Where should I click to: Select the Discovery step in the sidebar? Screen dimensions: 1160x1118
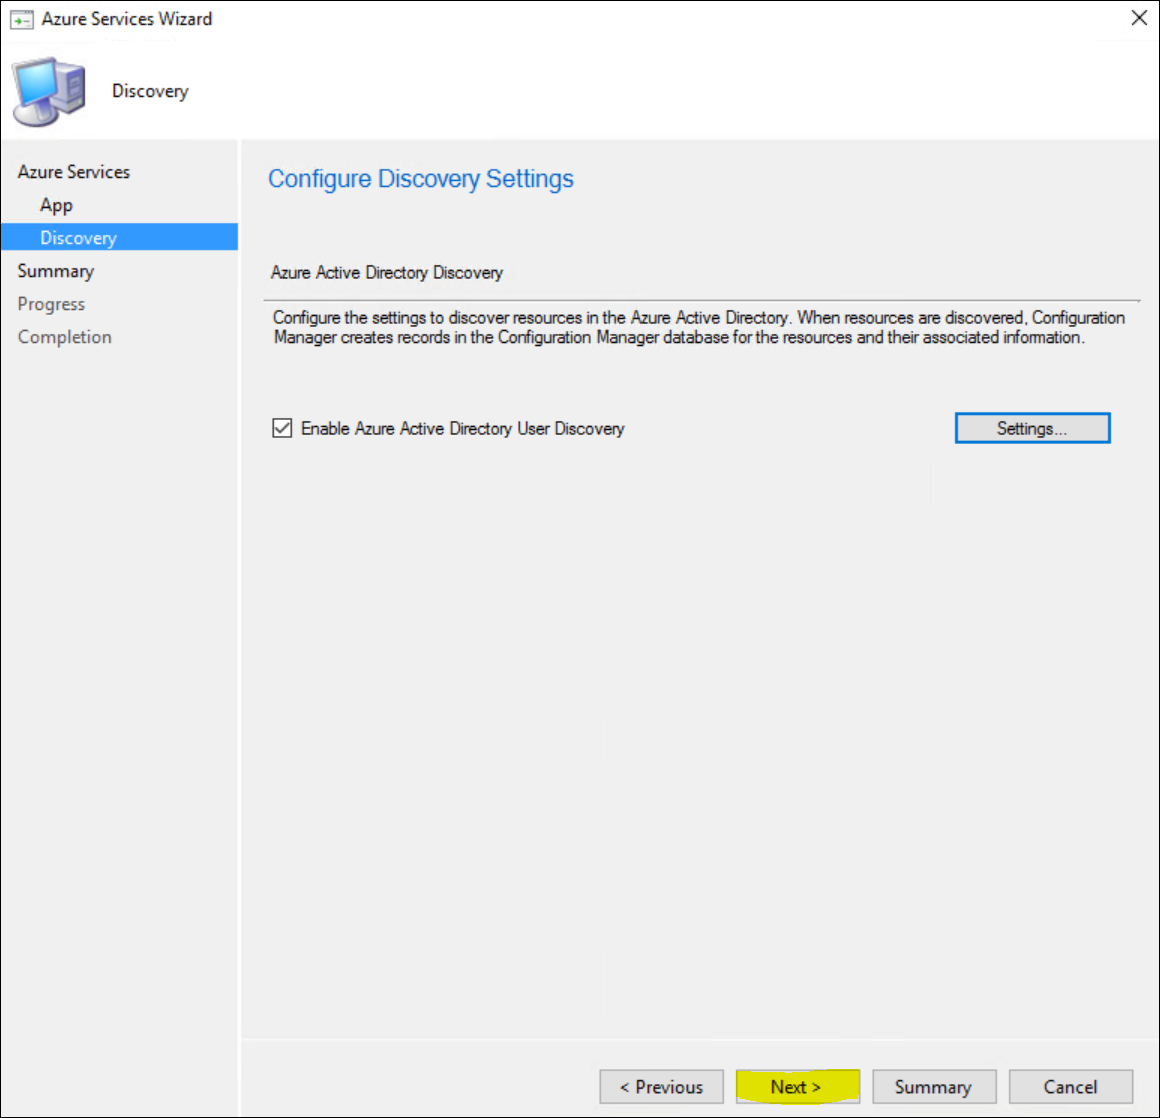point(120,238)
